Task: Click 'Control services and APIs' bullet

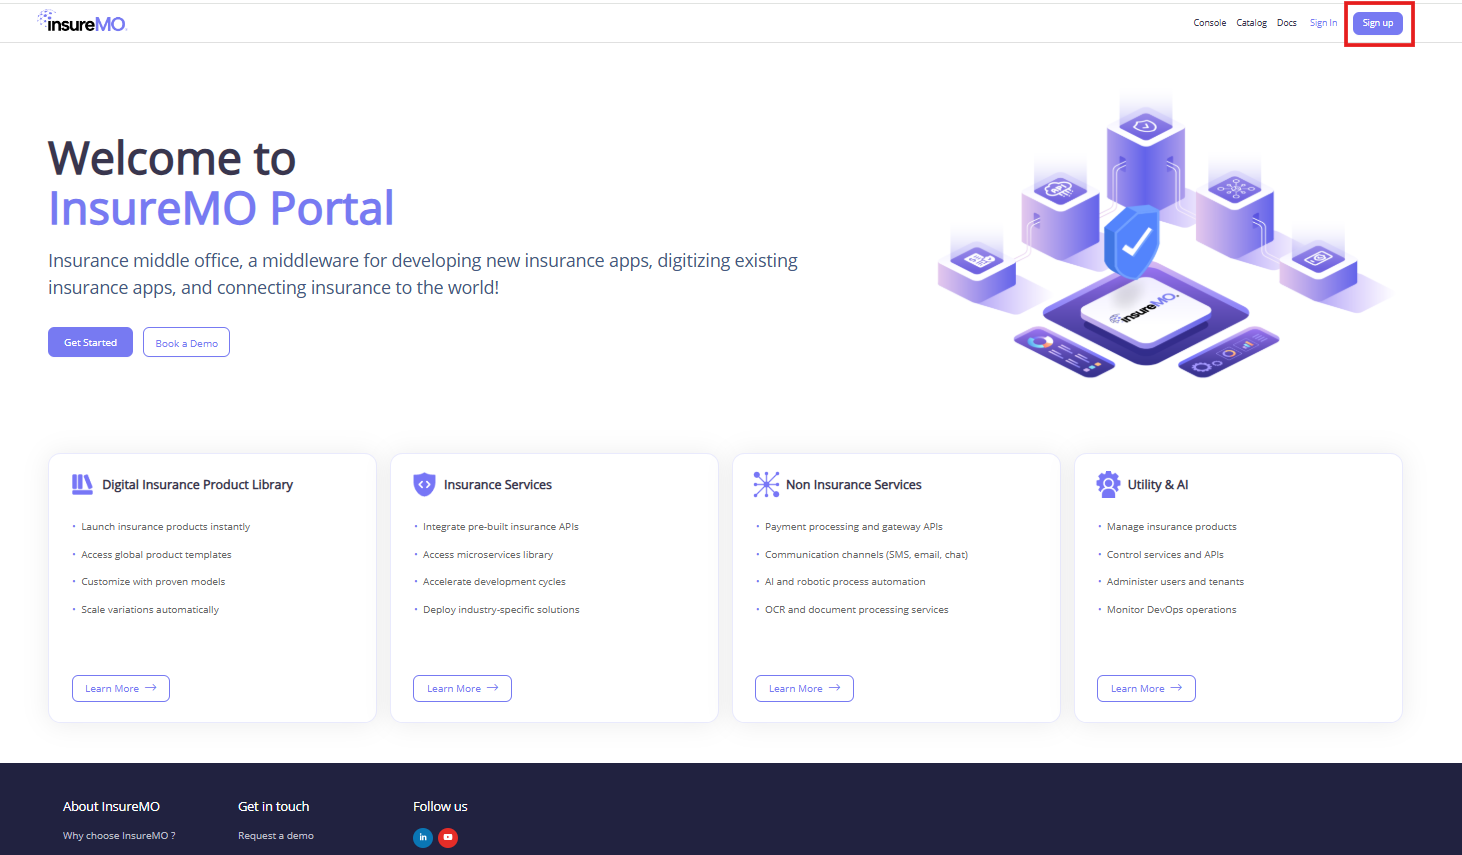Action: tap(1165, 555)
